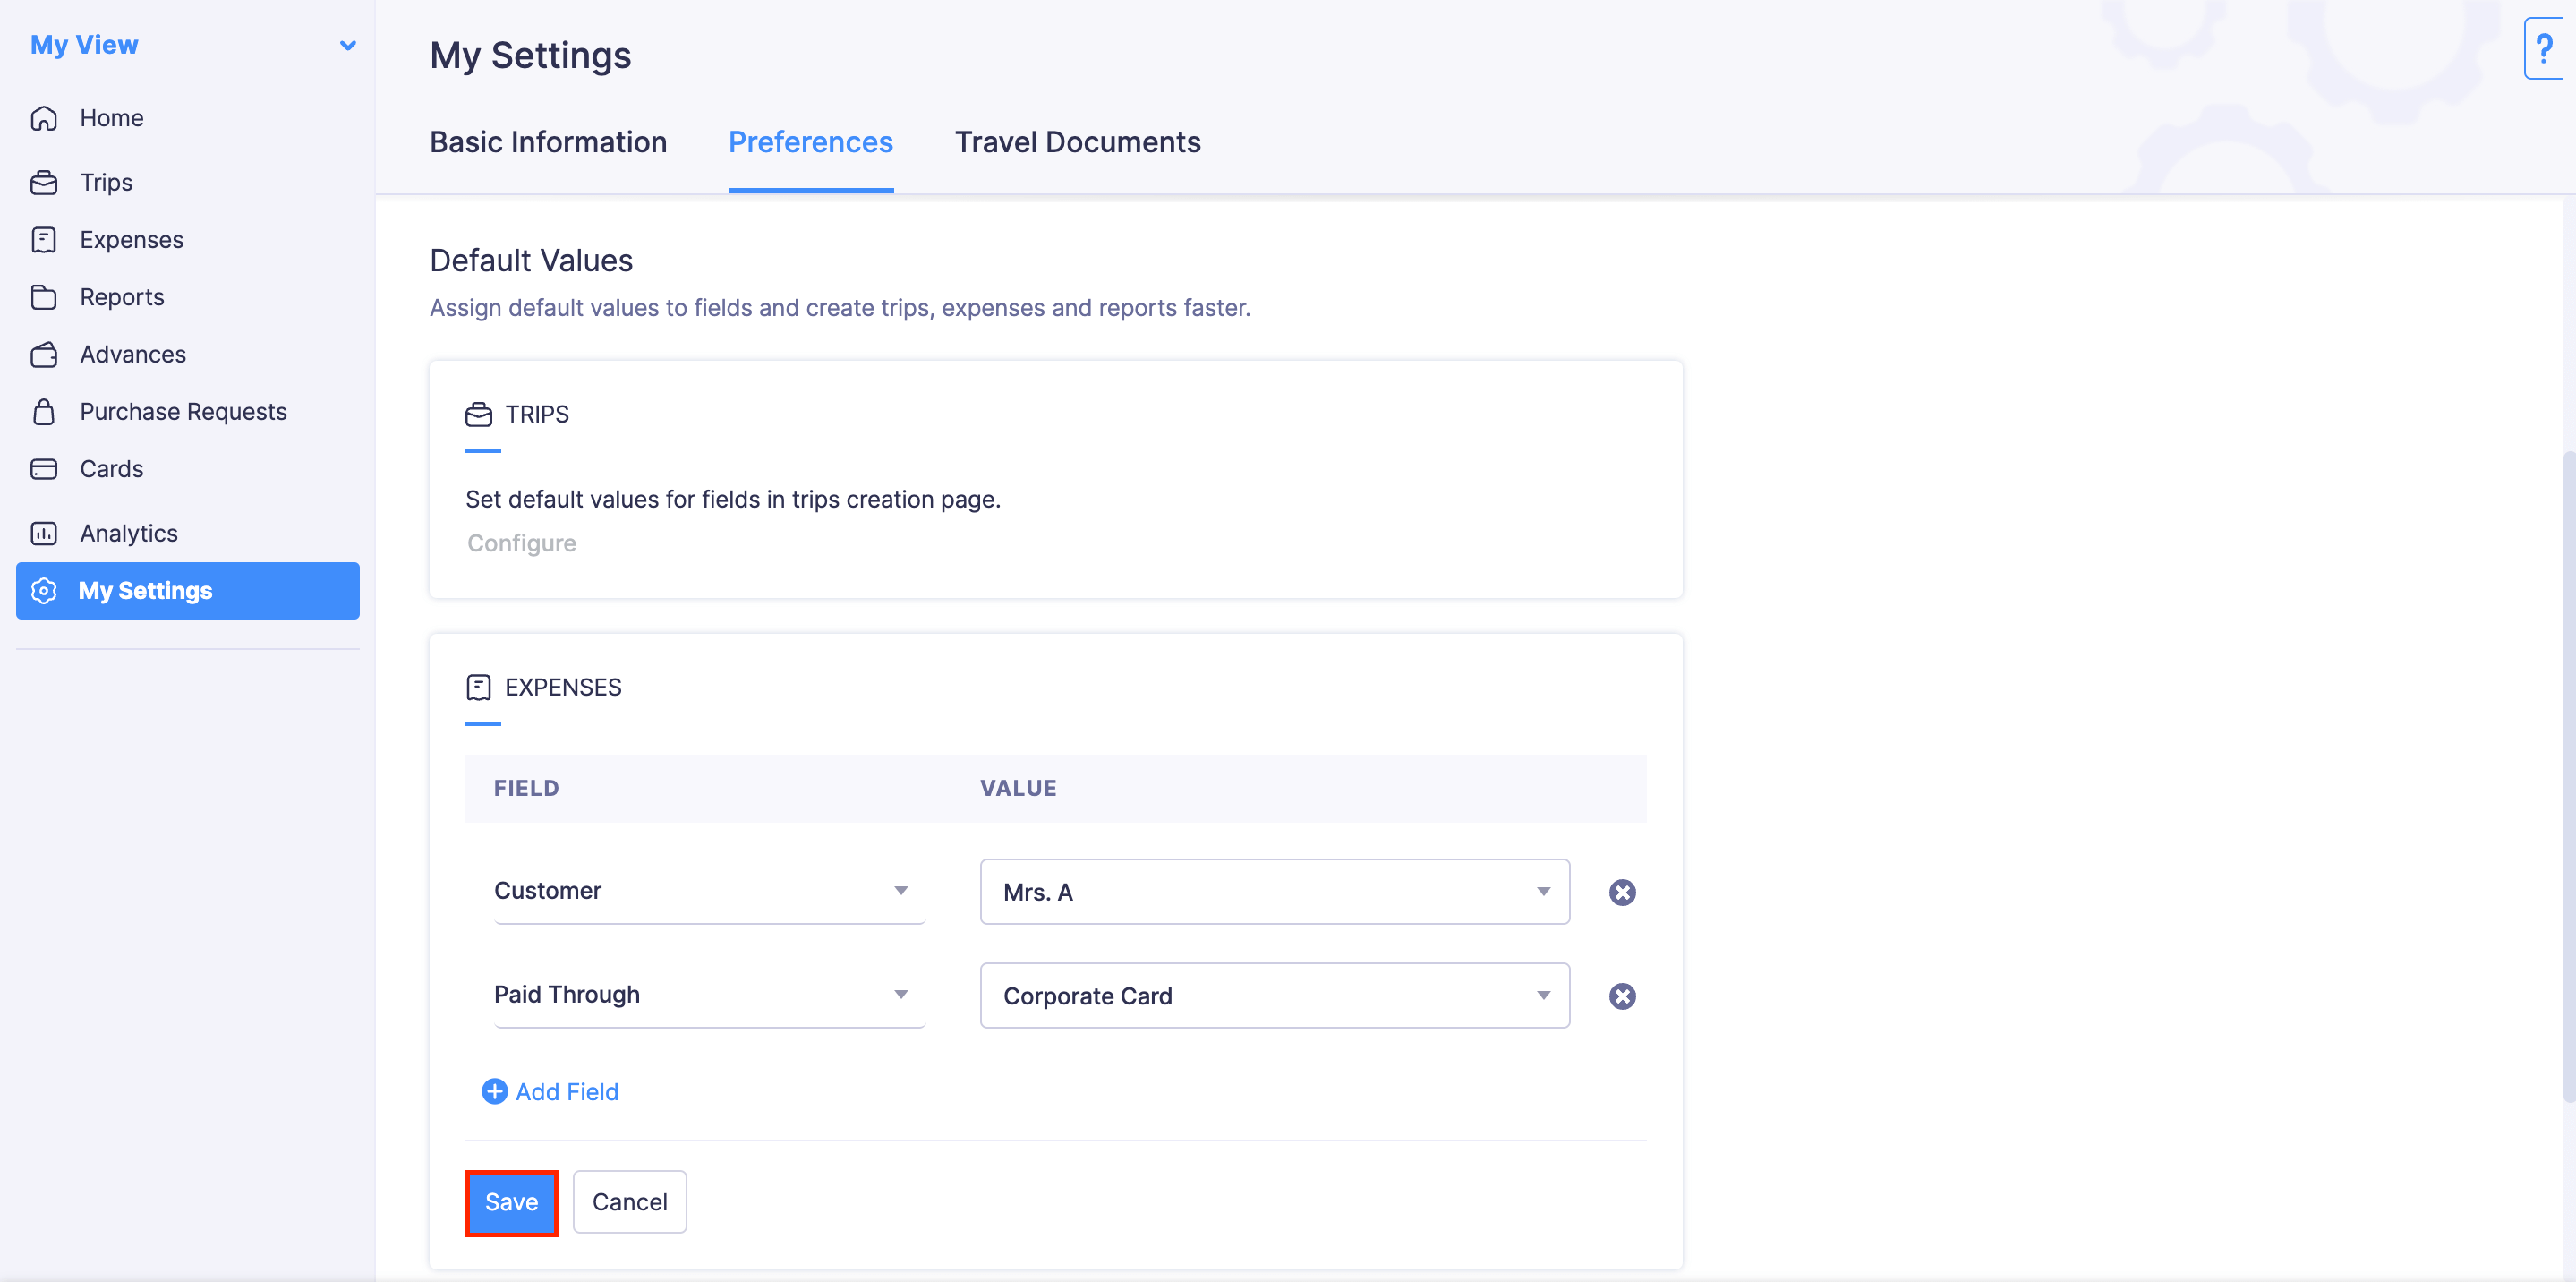The width and height of the screenshot is (2576, 1282).
Task: Open Trips from the sidebar icon
Action: (x=44, y=182)
